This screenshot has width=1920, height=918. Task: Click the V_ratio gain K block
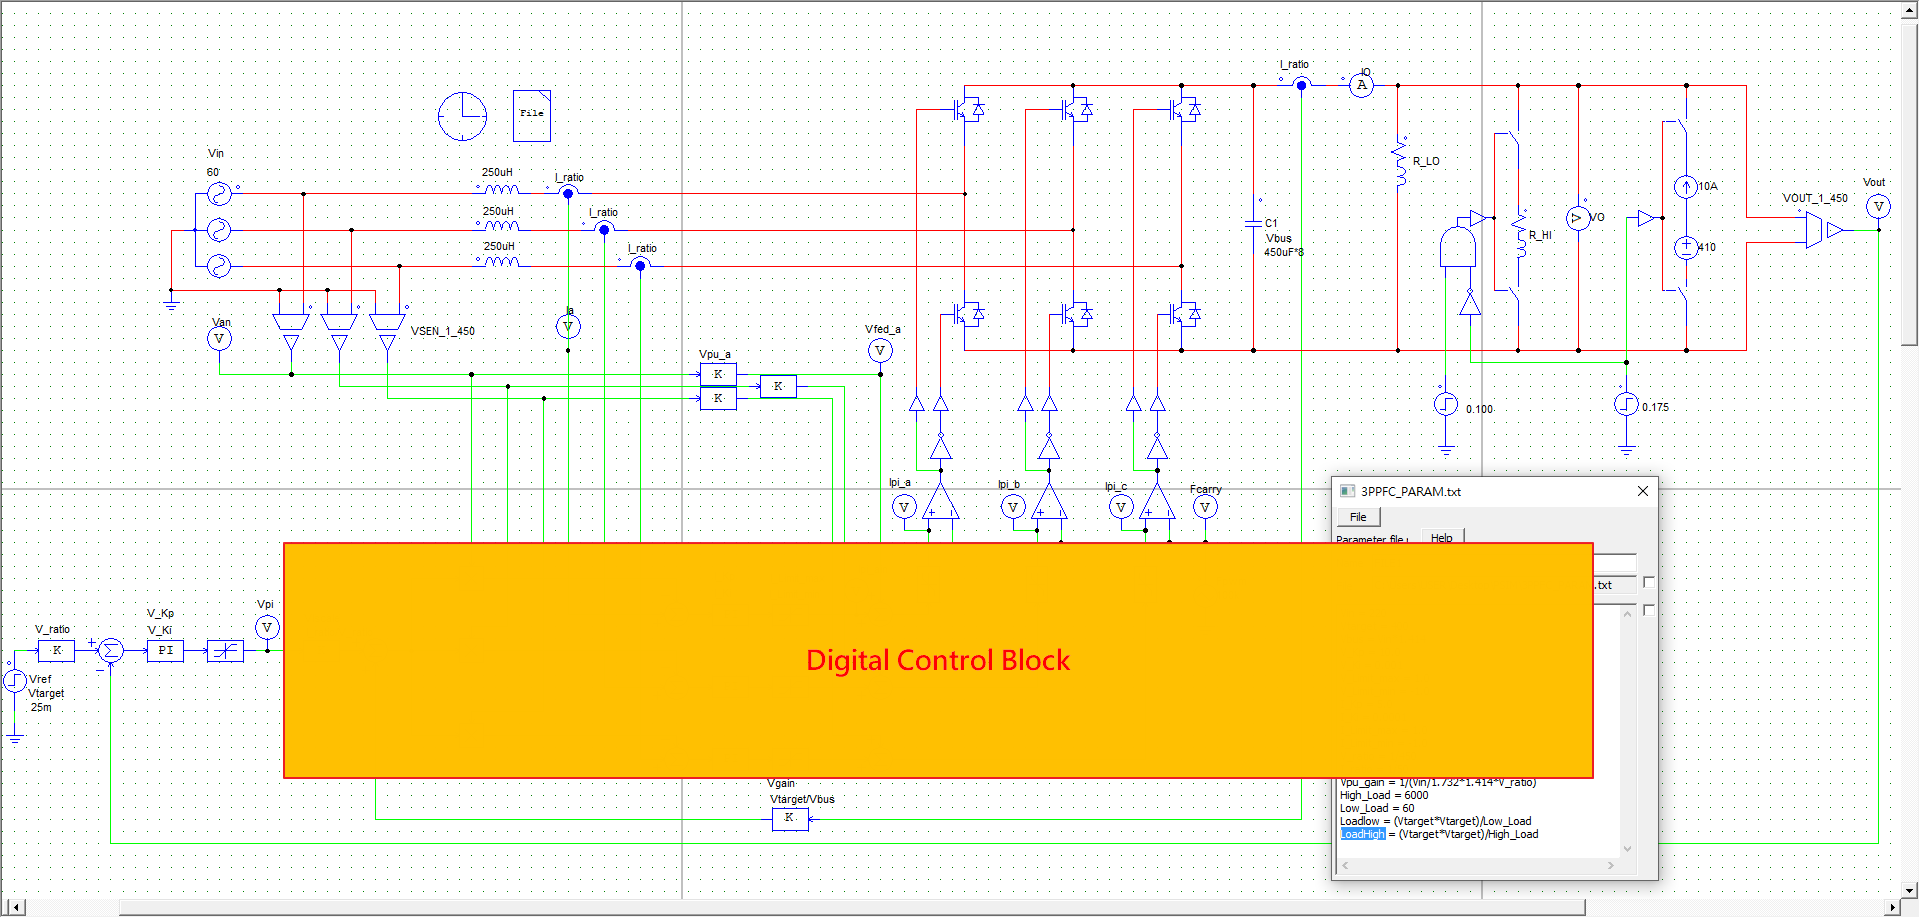pos(57,651)
